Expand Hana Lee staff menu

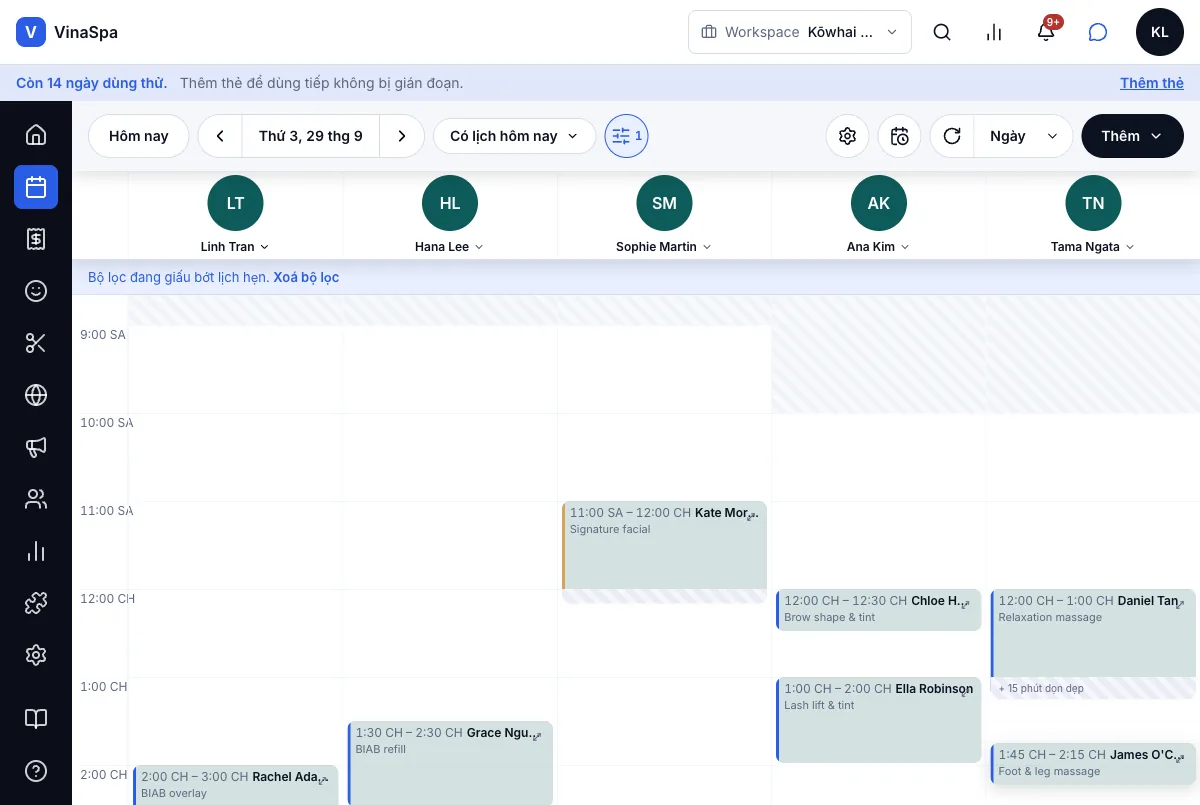point(450,246)
